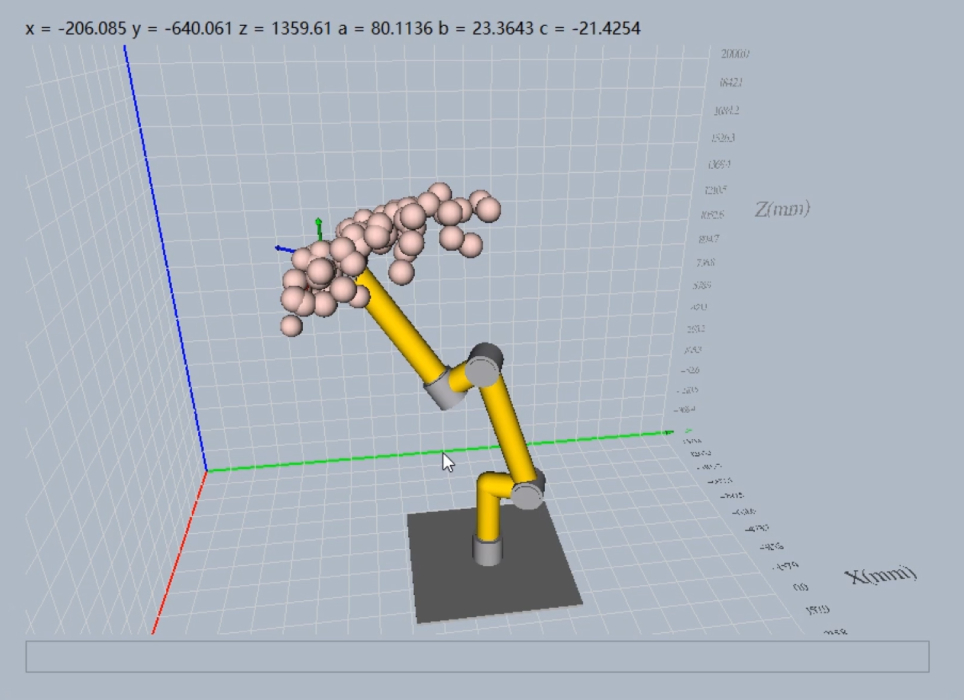Screen dimensions: 964x700
Task: Click the small blue arrow on the end-effector frame
Action: pos(280,248)
